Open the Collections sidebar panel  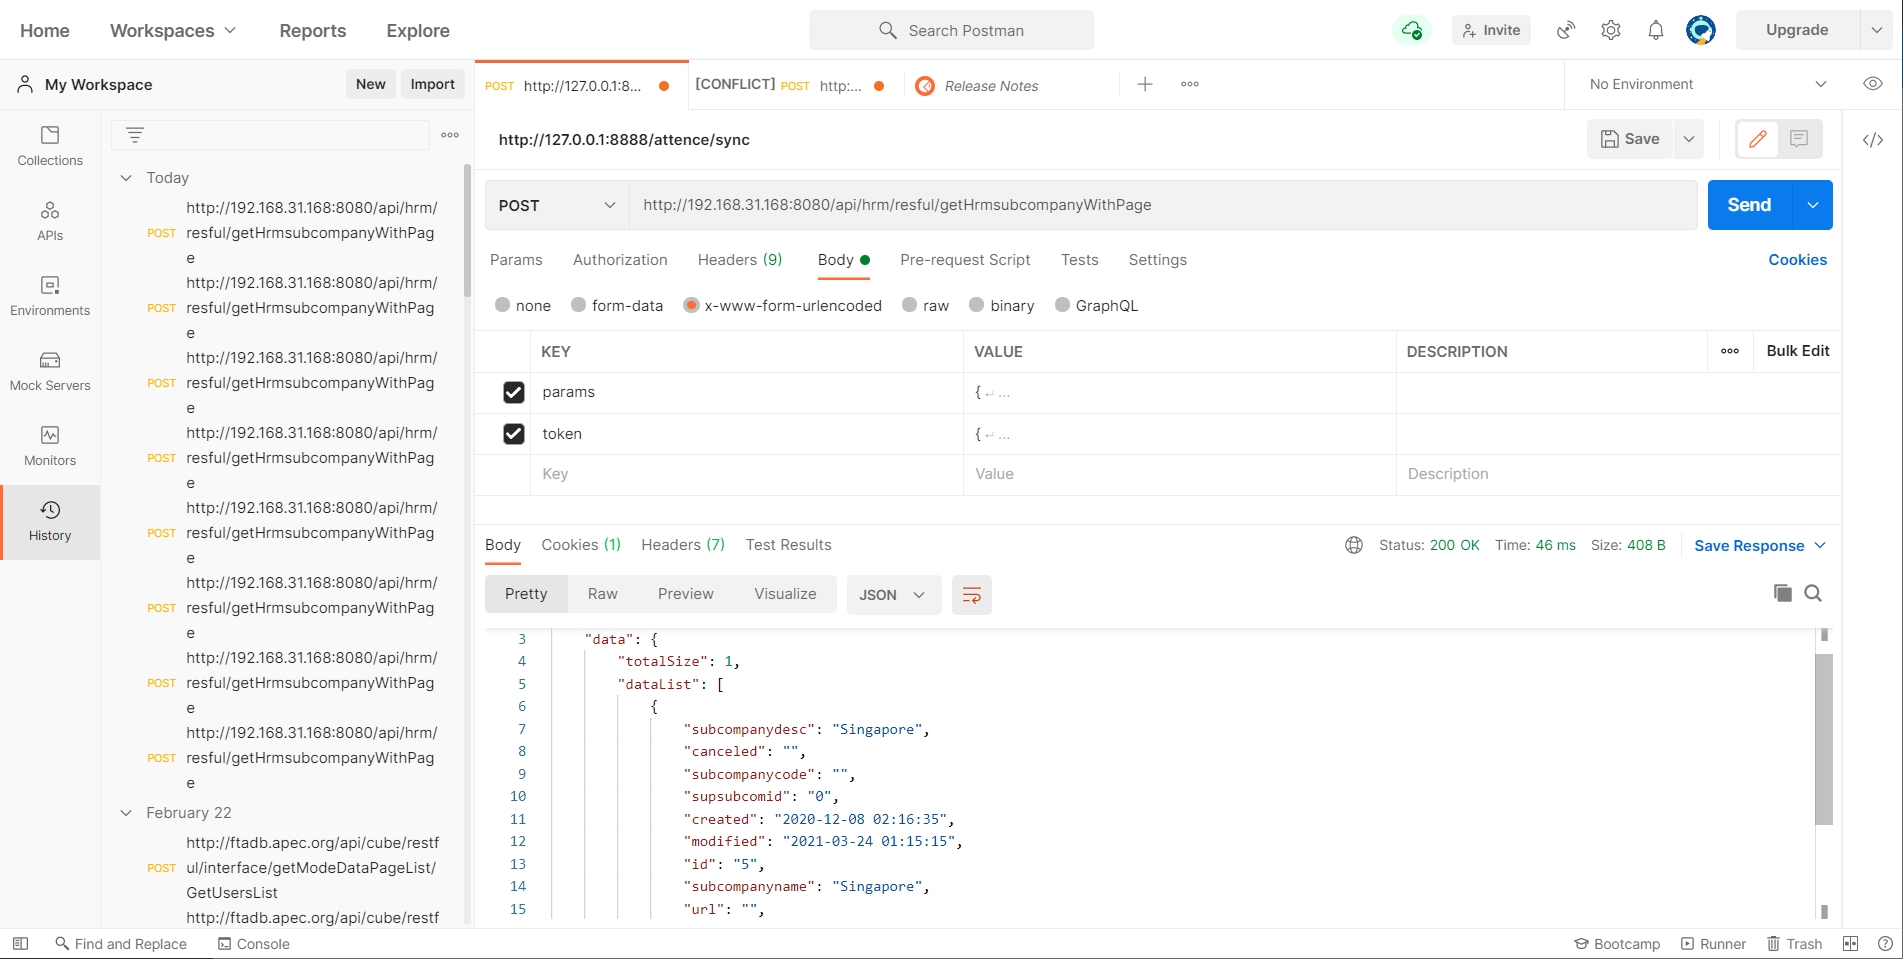(x=50, y=145)
